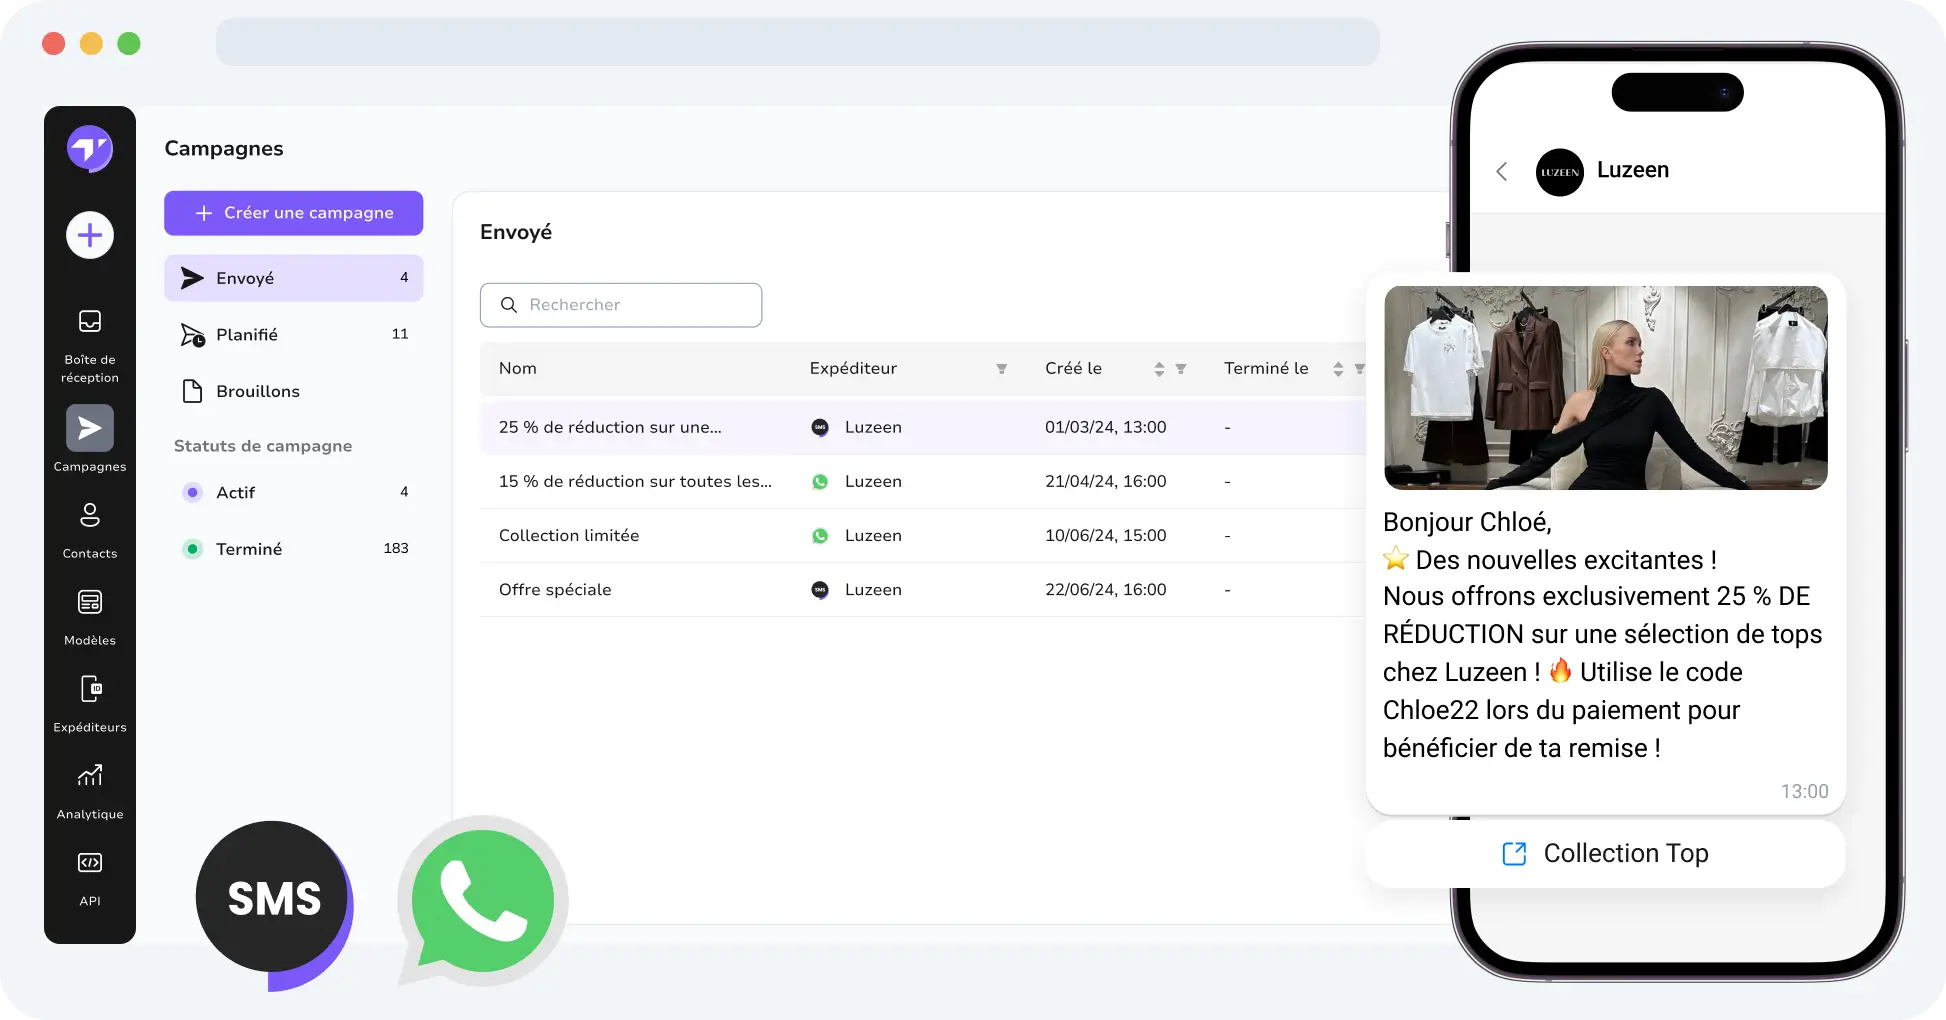Open campaign '15 % de réduction sur toutes les...'

tap(635, 481)
